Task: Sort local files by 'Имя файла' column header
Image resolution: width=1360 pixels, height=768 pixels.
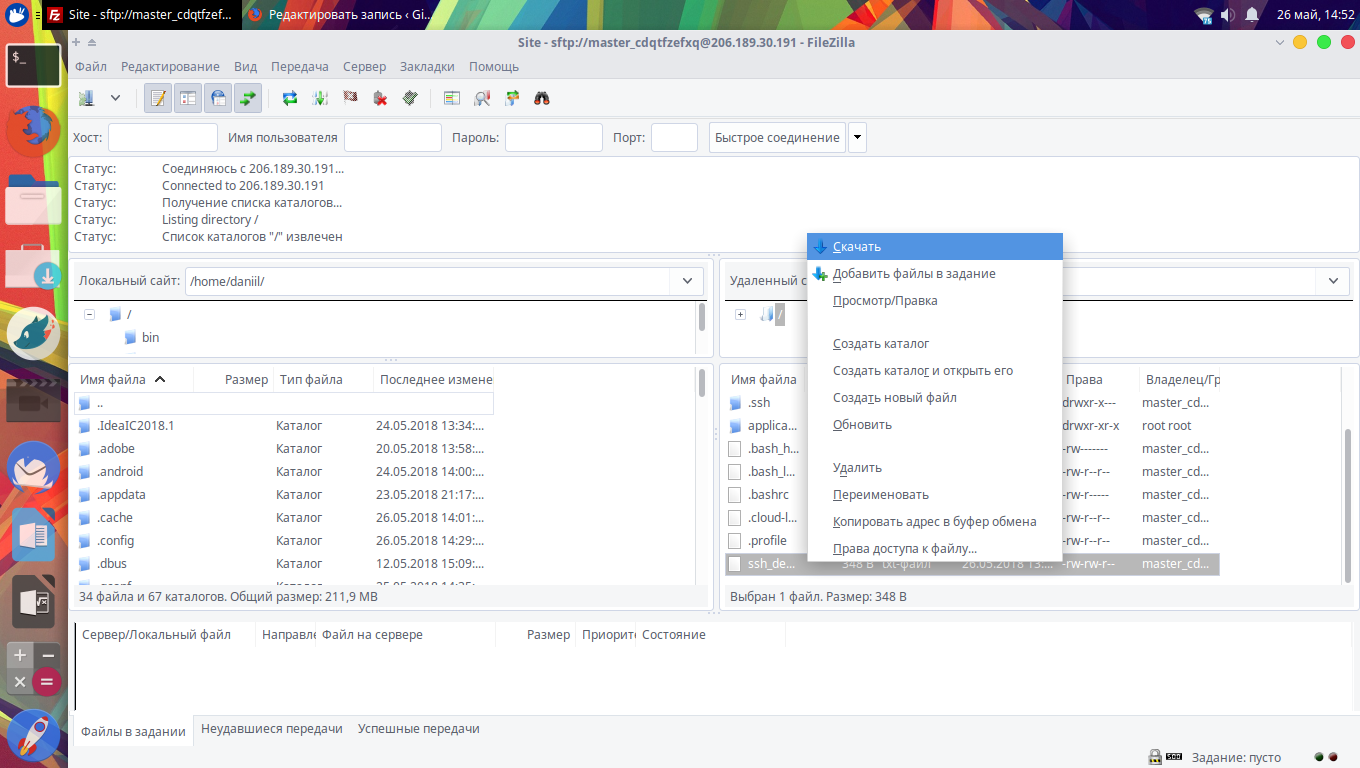Action: [134, 380]
